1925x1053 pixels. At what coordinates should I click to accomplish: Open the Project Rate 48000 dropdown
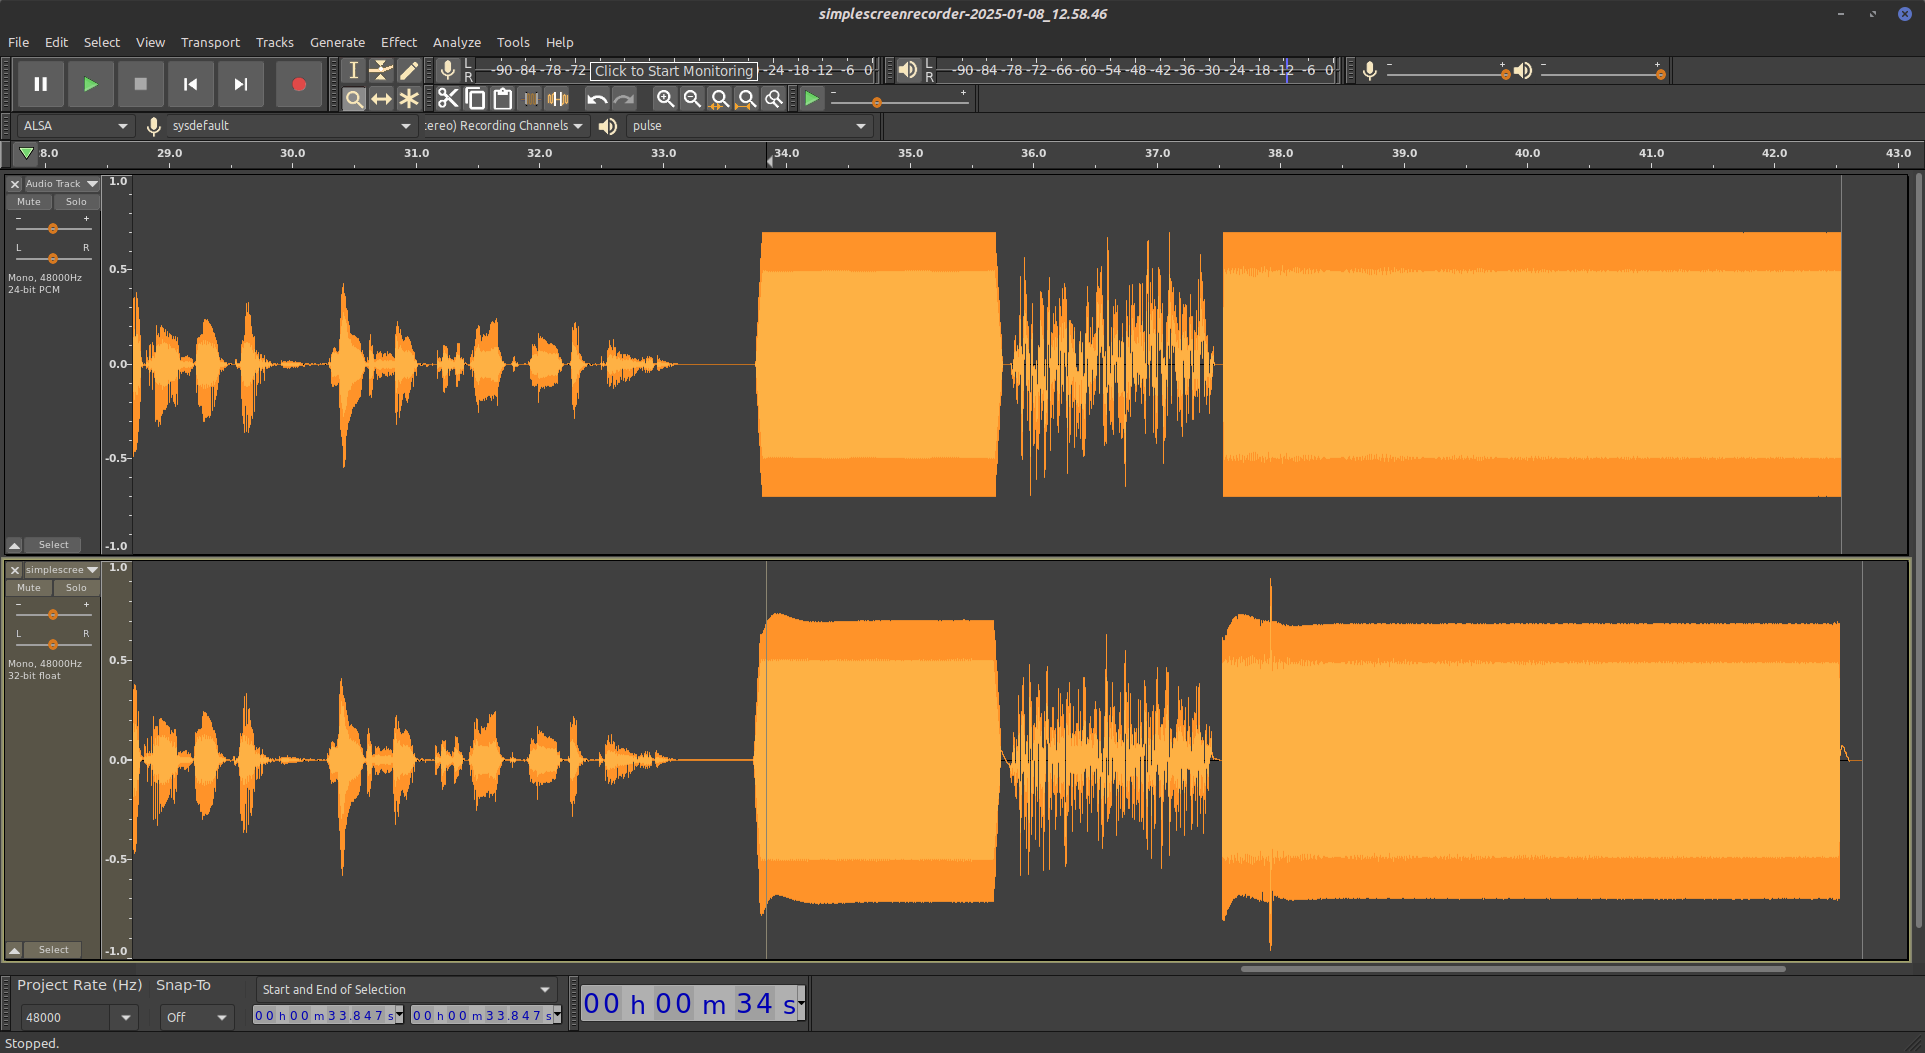click(x=78, y=1017)
